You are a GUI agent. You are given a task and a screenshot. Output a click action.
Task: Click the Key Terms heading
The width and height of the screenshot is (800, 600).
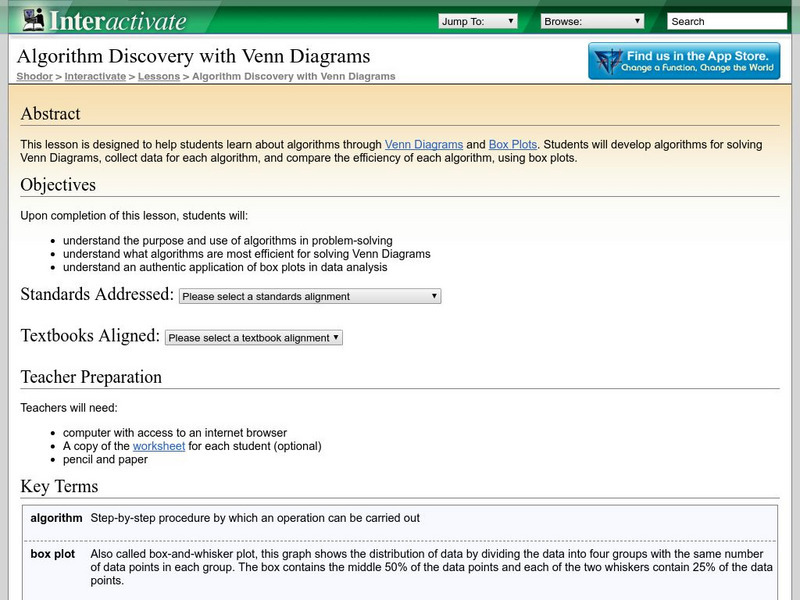(59, 486)
